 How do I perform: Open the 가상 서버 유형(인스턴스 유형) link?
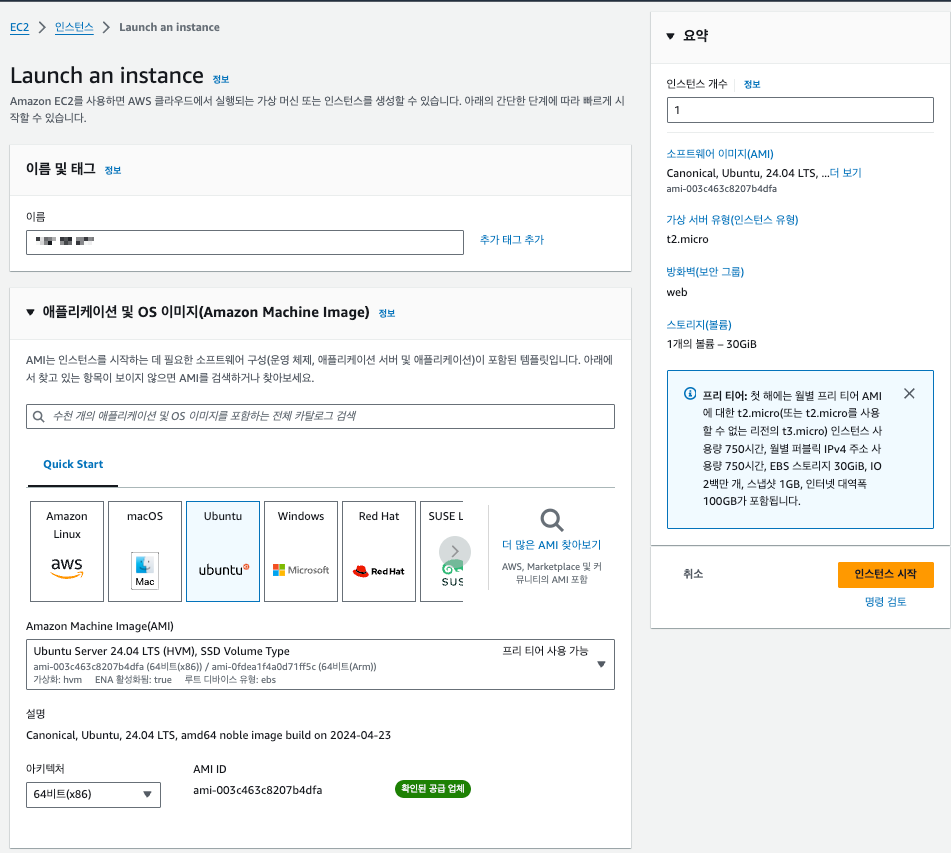point(732,220)
